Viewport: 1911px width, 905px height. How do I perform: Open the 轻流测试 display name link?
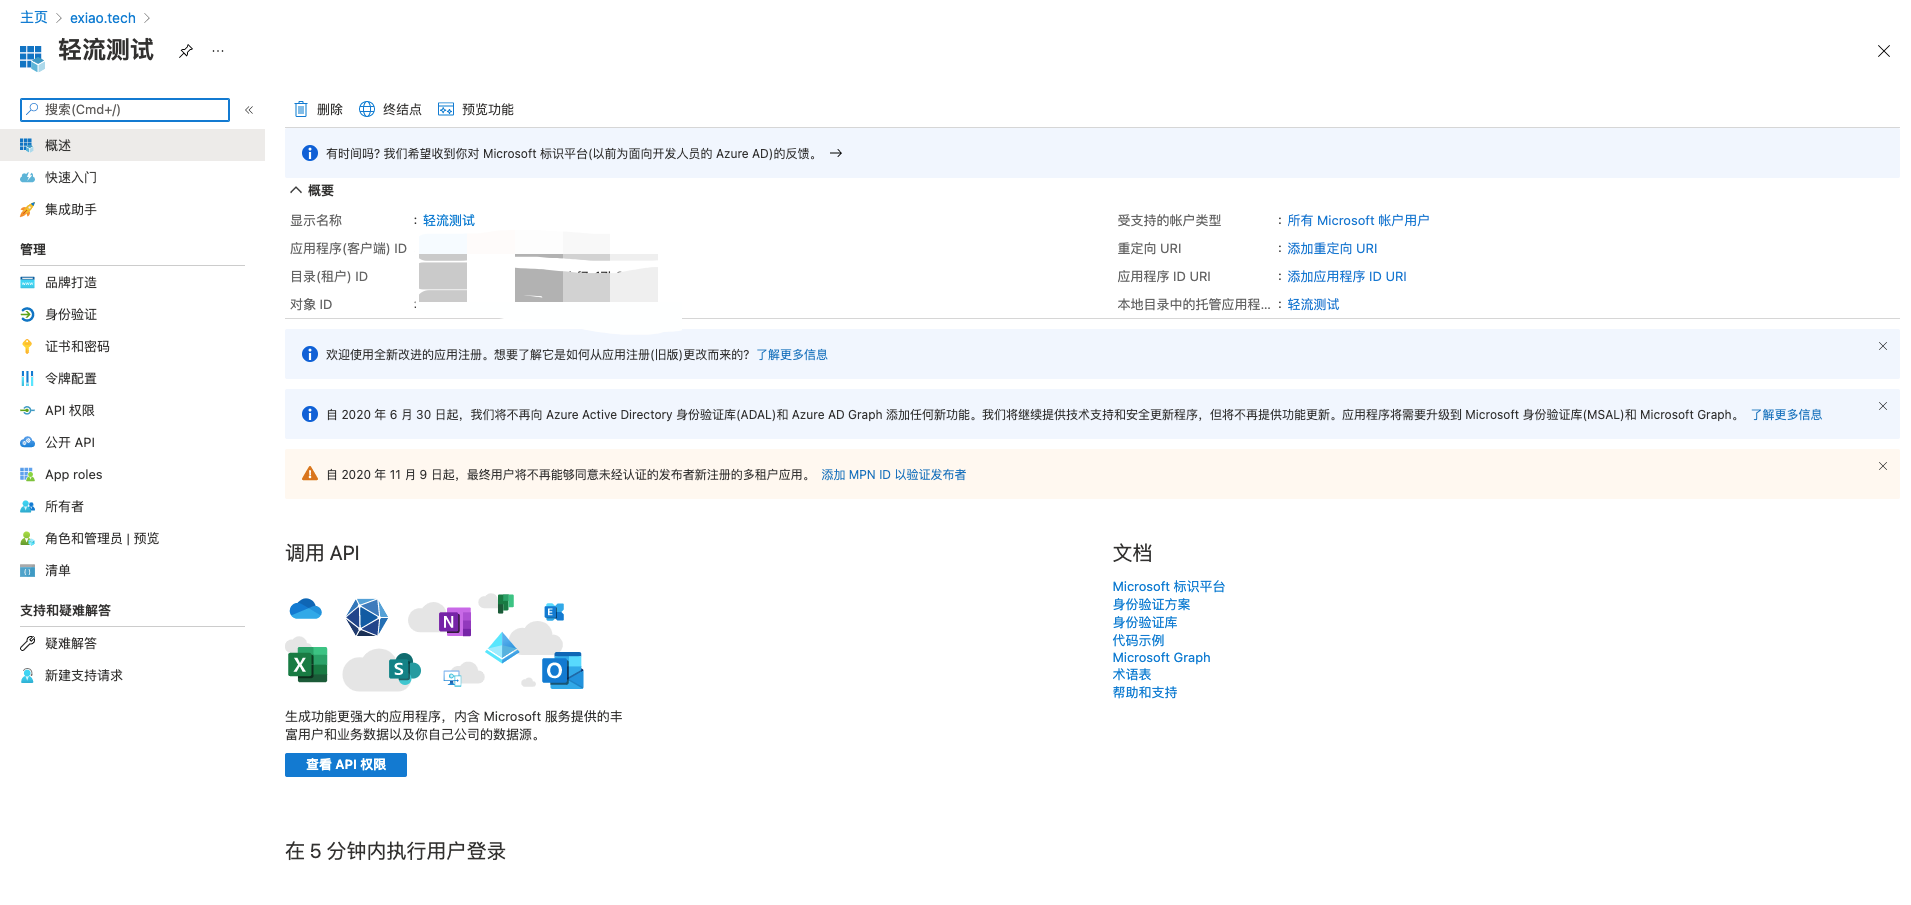click(x=449, y=220)
